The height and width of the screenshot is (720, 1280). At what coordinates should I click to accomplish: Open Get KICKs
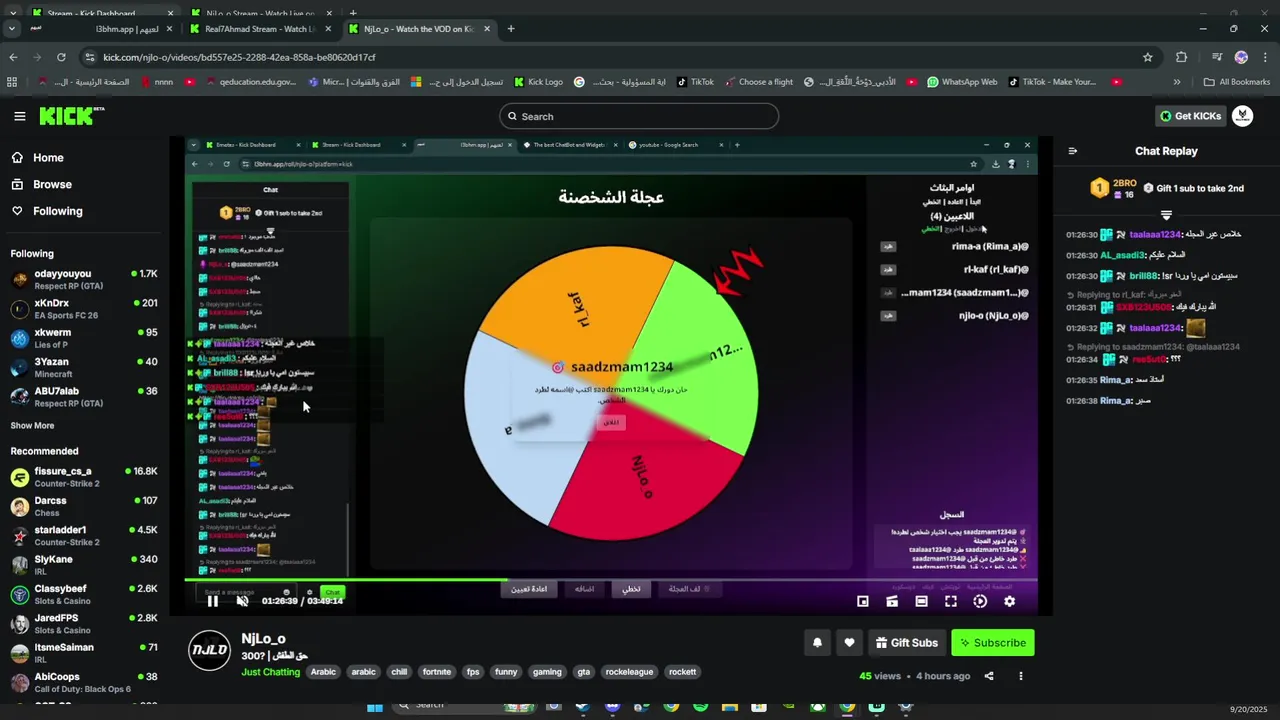click(x=1190, y=116)
